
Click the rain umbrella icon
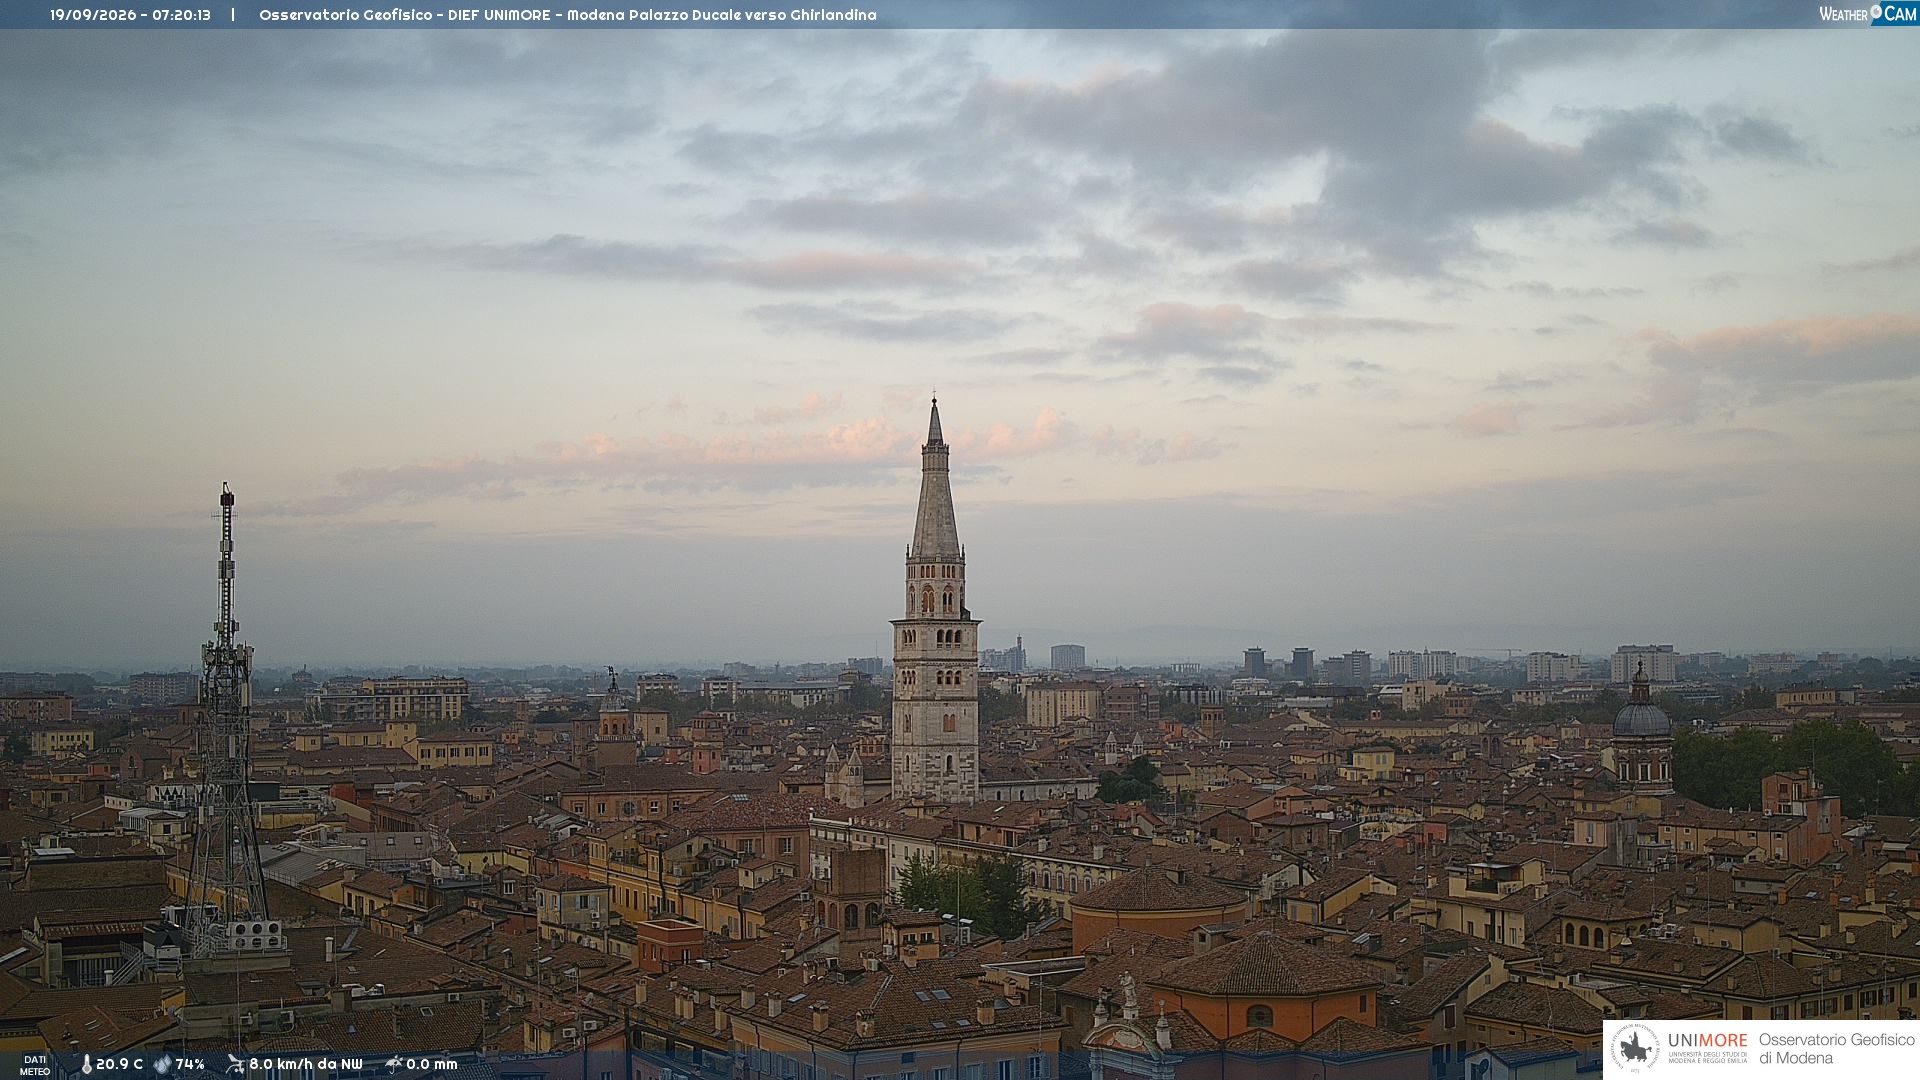coord(394,1064)
